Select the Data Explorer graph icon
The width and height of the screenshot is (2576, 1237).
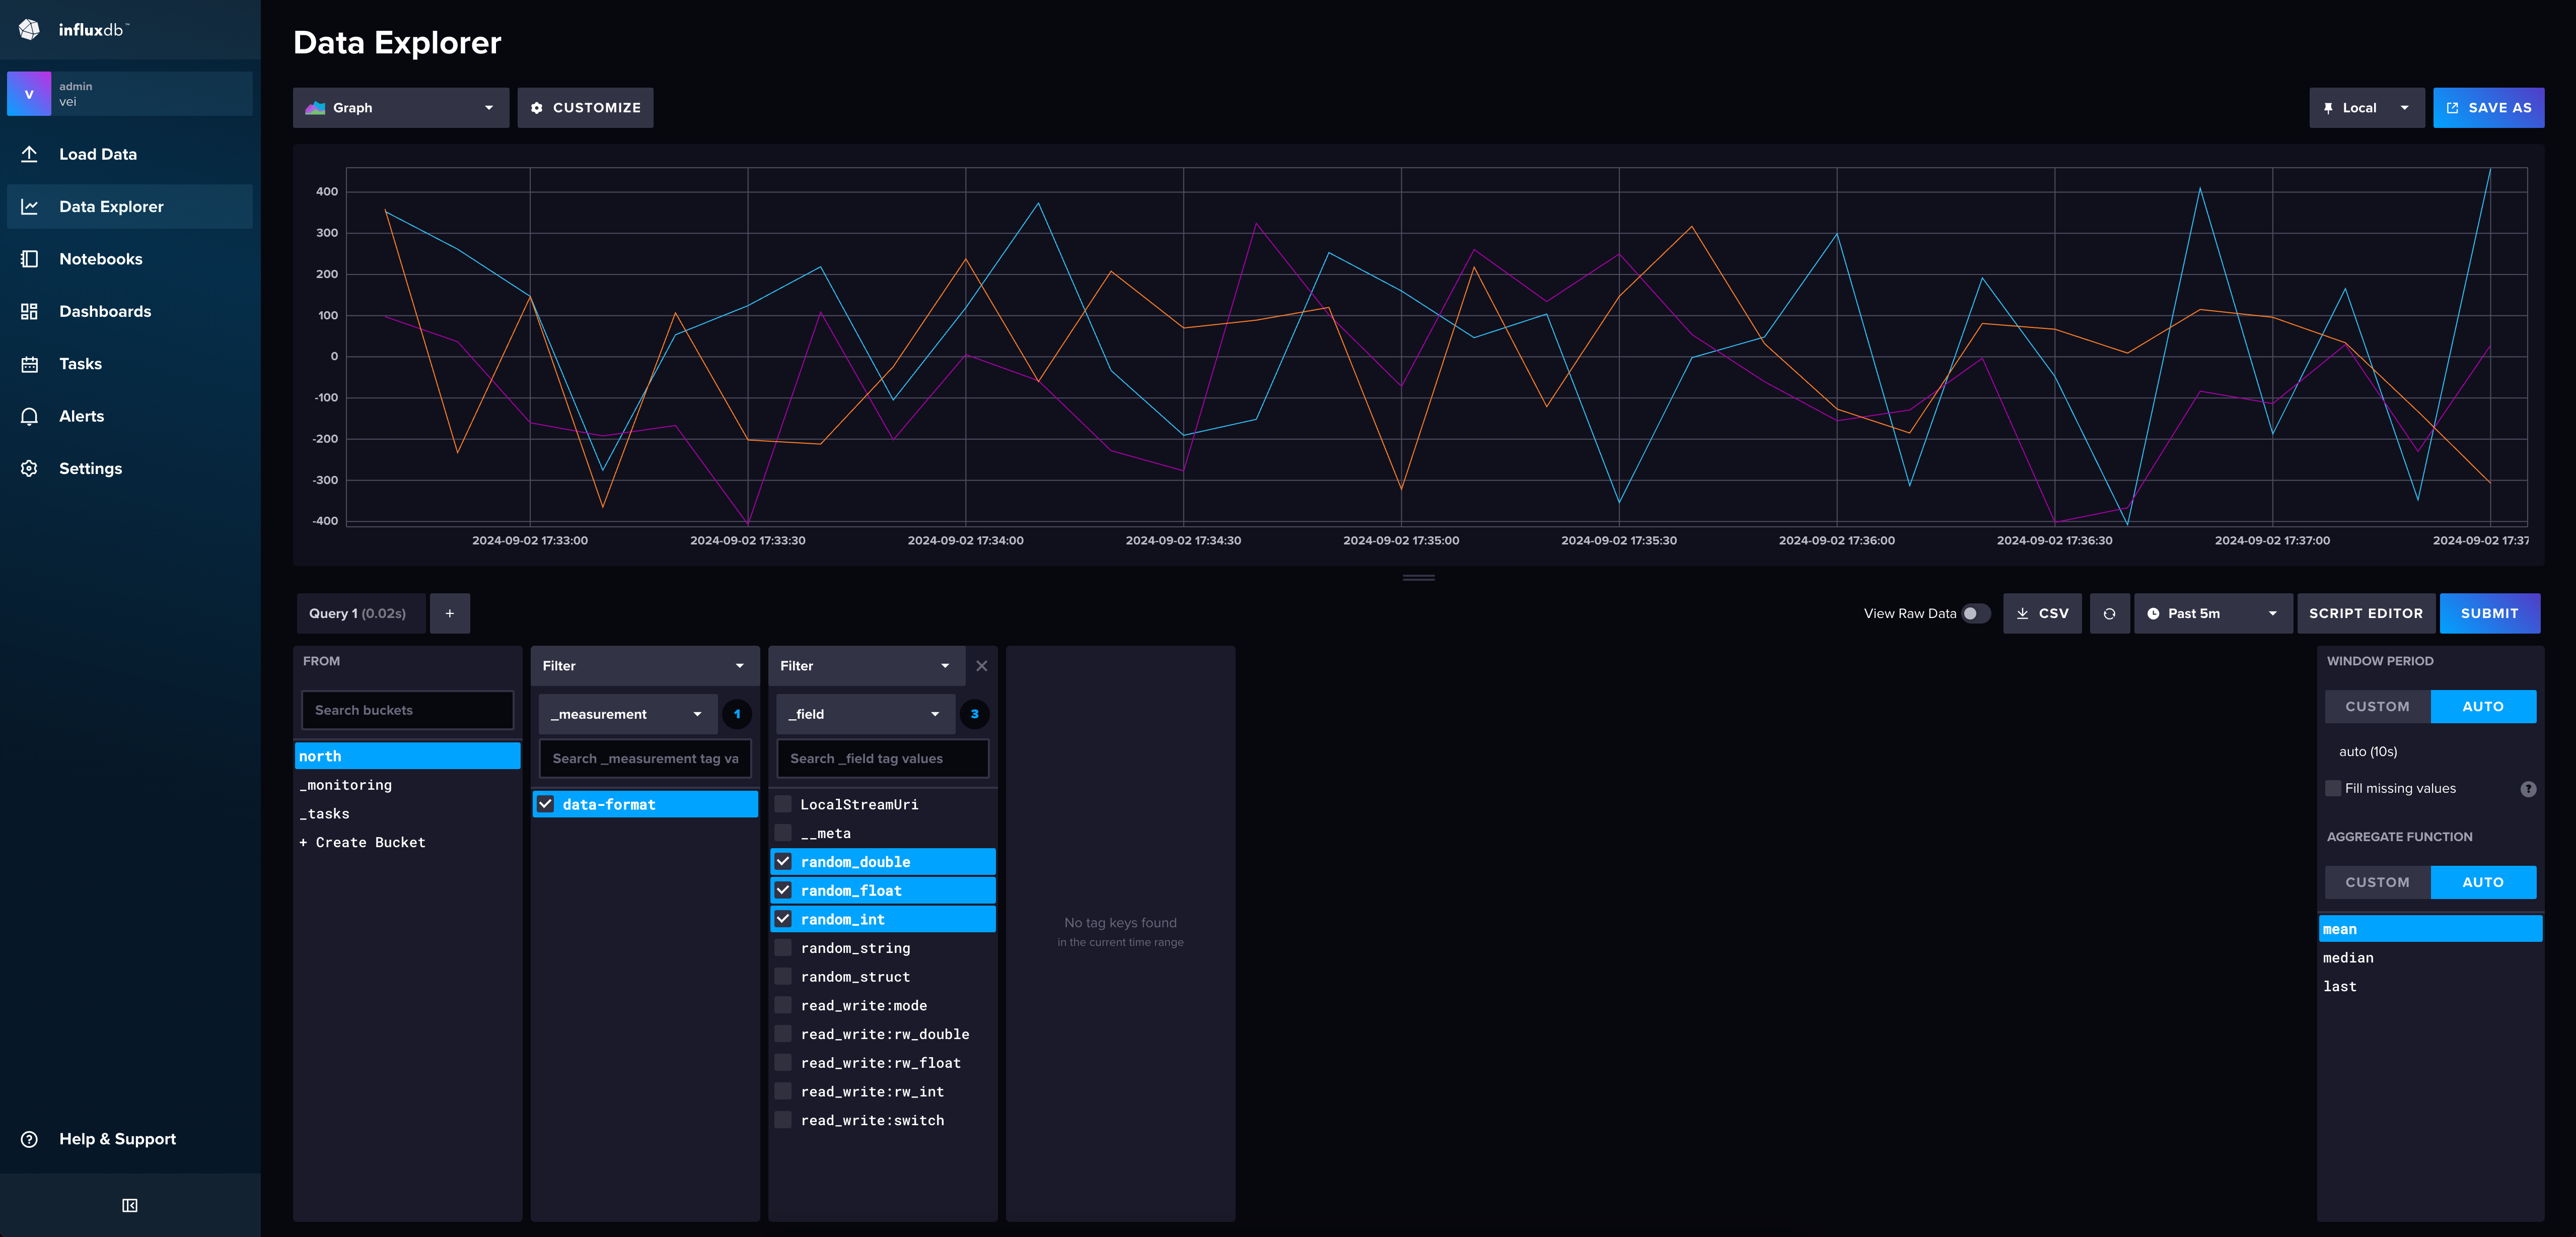pos(29,207)
